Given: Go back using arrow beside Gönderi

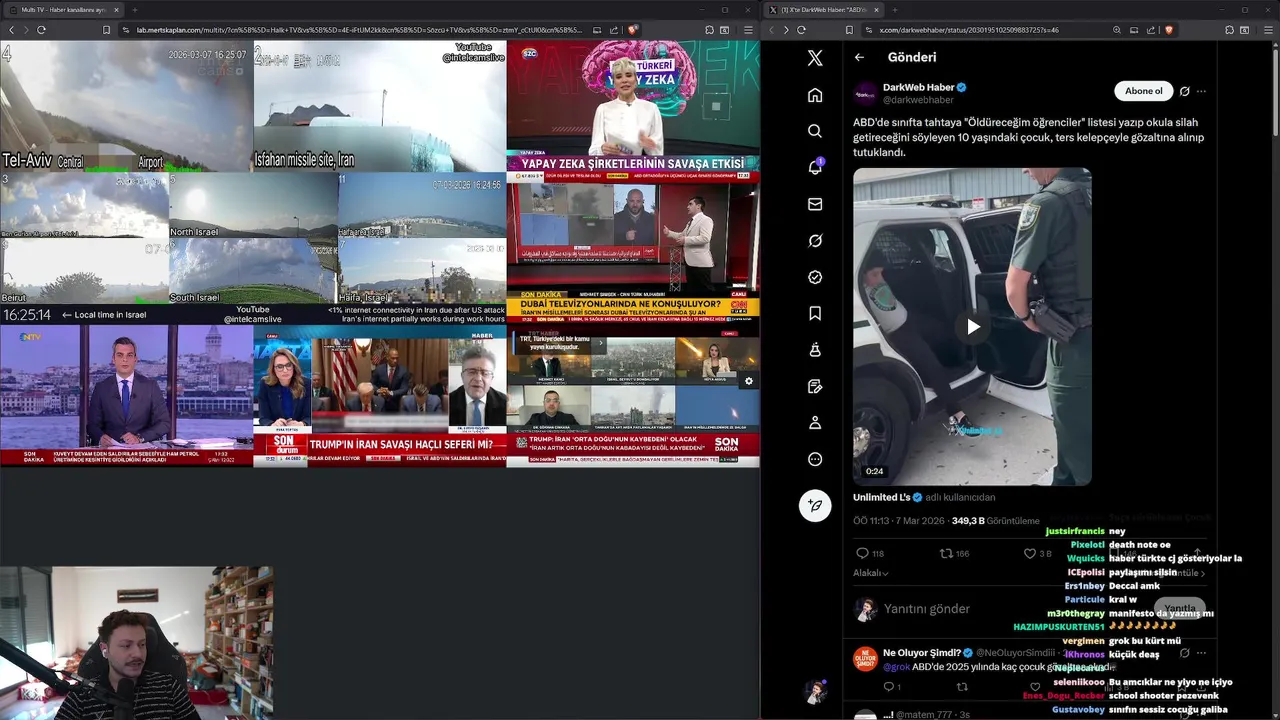Looking at the screenshot, I should pos(859,57).
